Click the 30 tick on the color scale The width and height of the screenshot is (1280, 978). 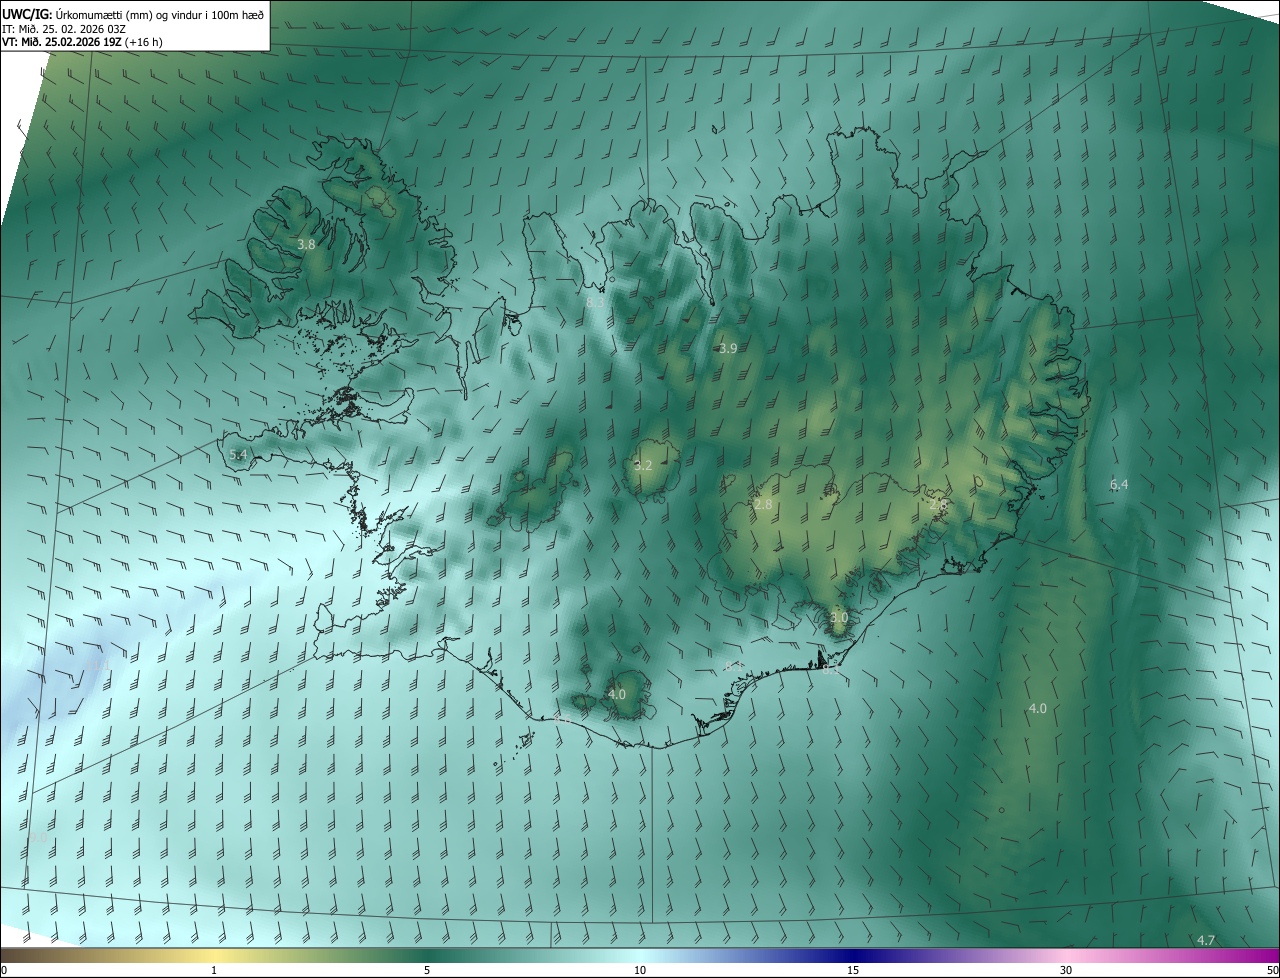pyautogui.click(x=1066, y=970)
